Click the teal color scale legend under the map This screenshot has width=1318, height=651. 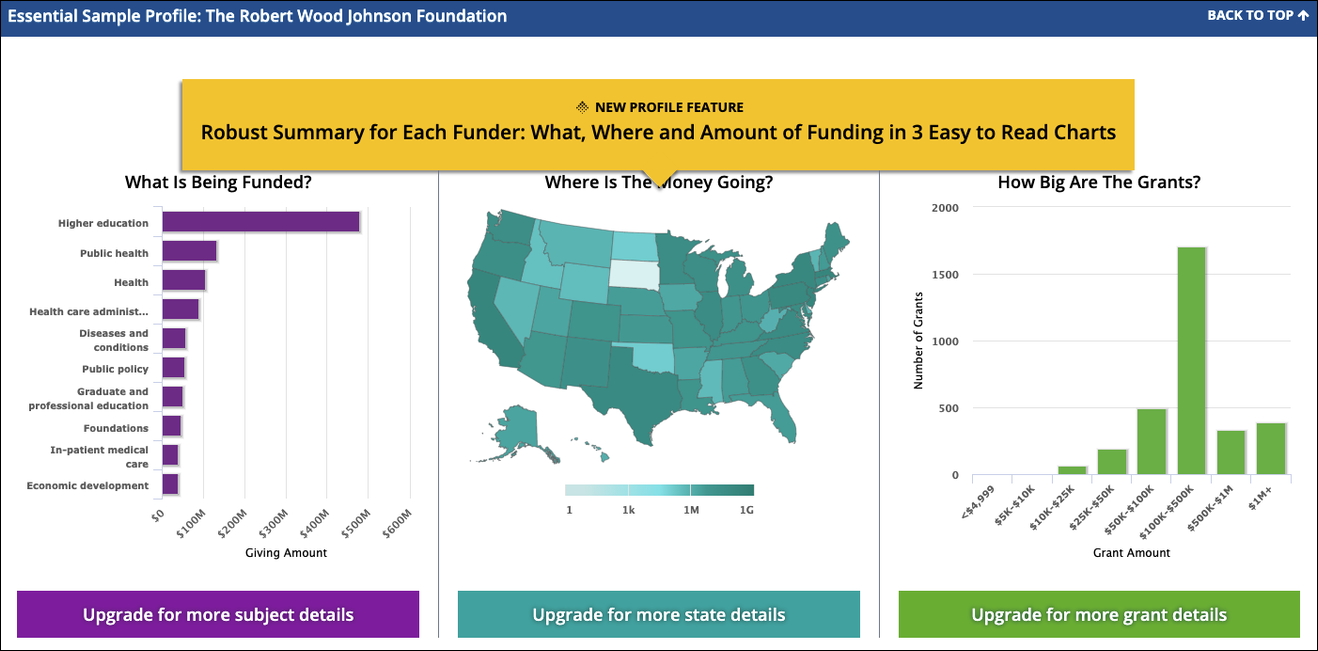(x=657, y=490)
